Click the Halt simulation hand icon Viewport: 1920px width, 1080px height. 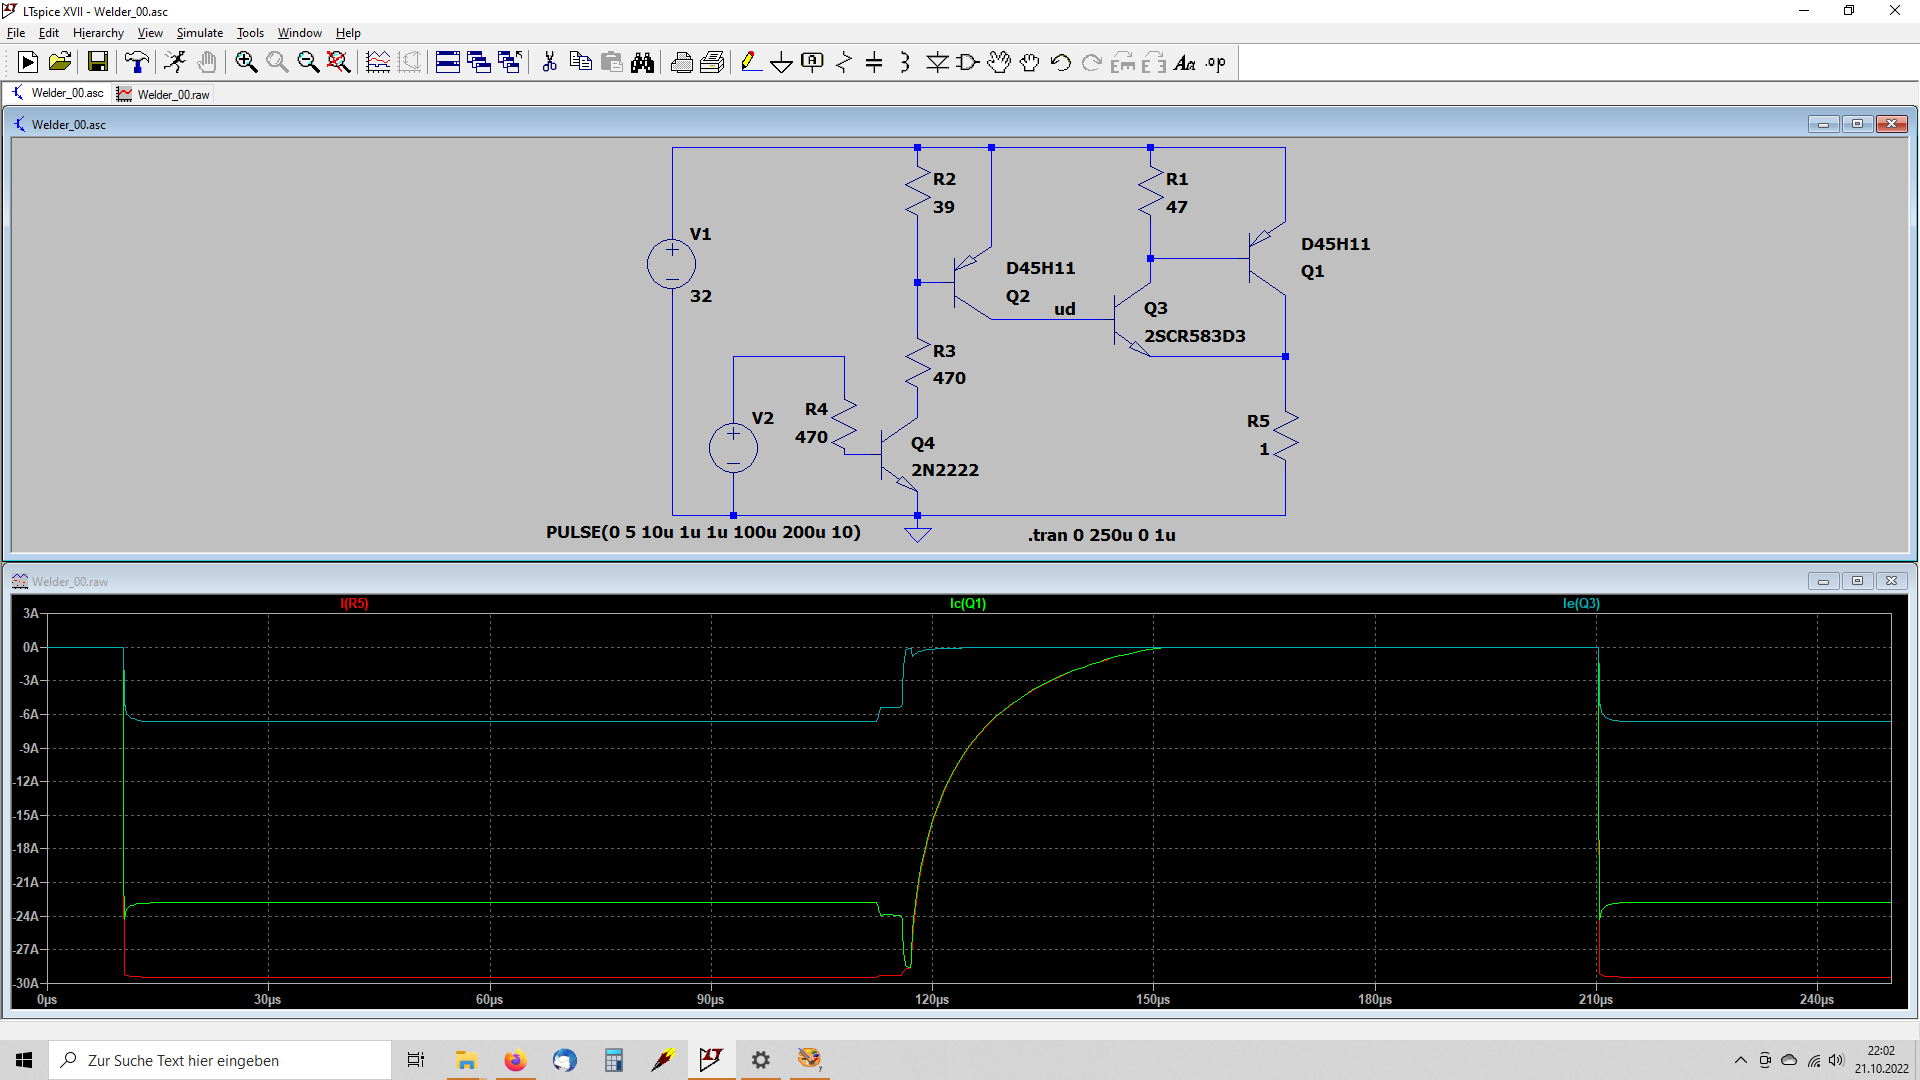pyautogui.click(x=206, y=63)
